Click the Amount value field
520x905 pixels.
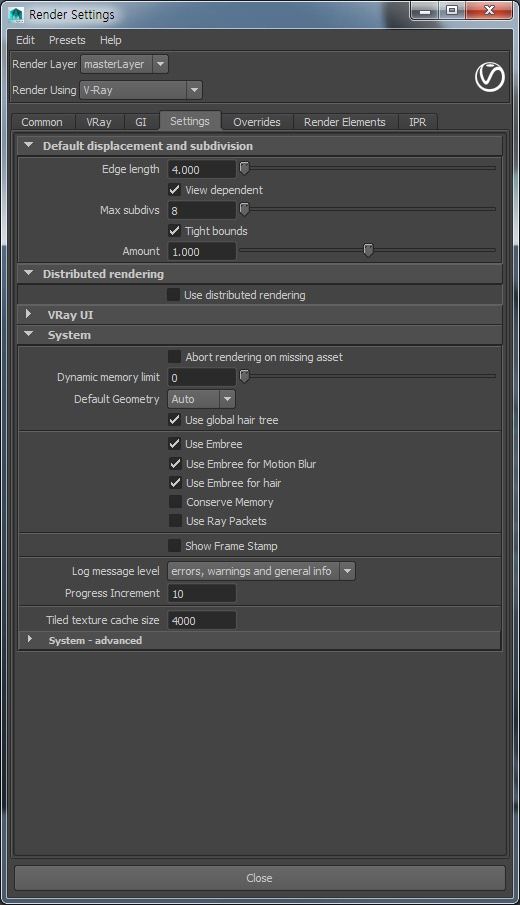coord(201,252)
